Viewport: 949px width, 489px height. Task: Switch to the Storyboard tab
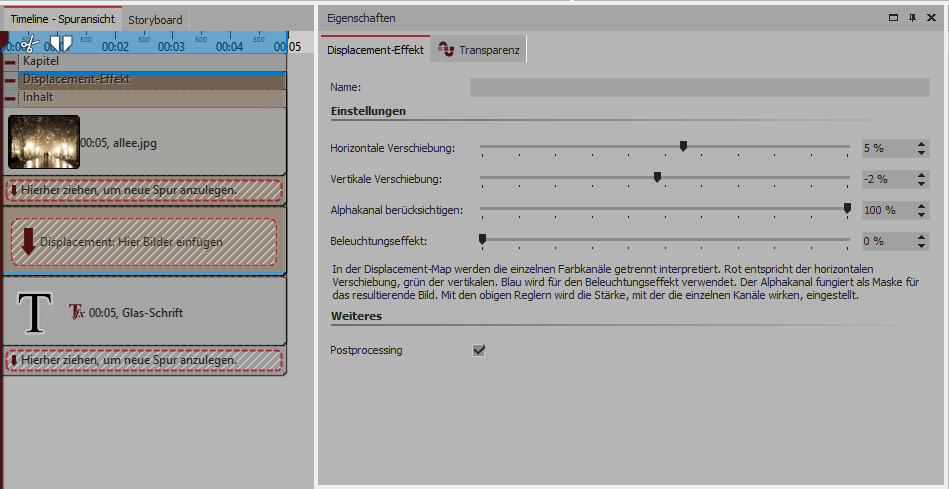click(155, 19)
